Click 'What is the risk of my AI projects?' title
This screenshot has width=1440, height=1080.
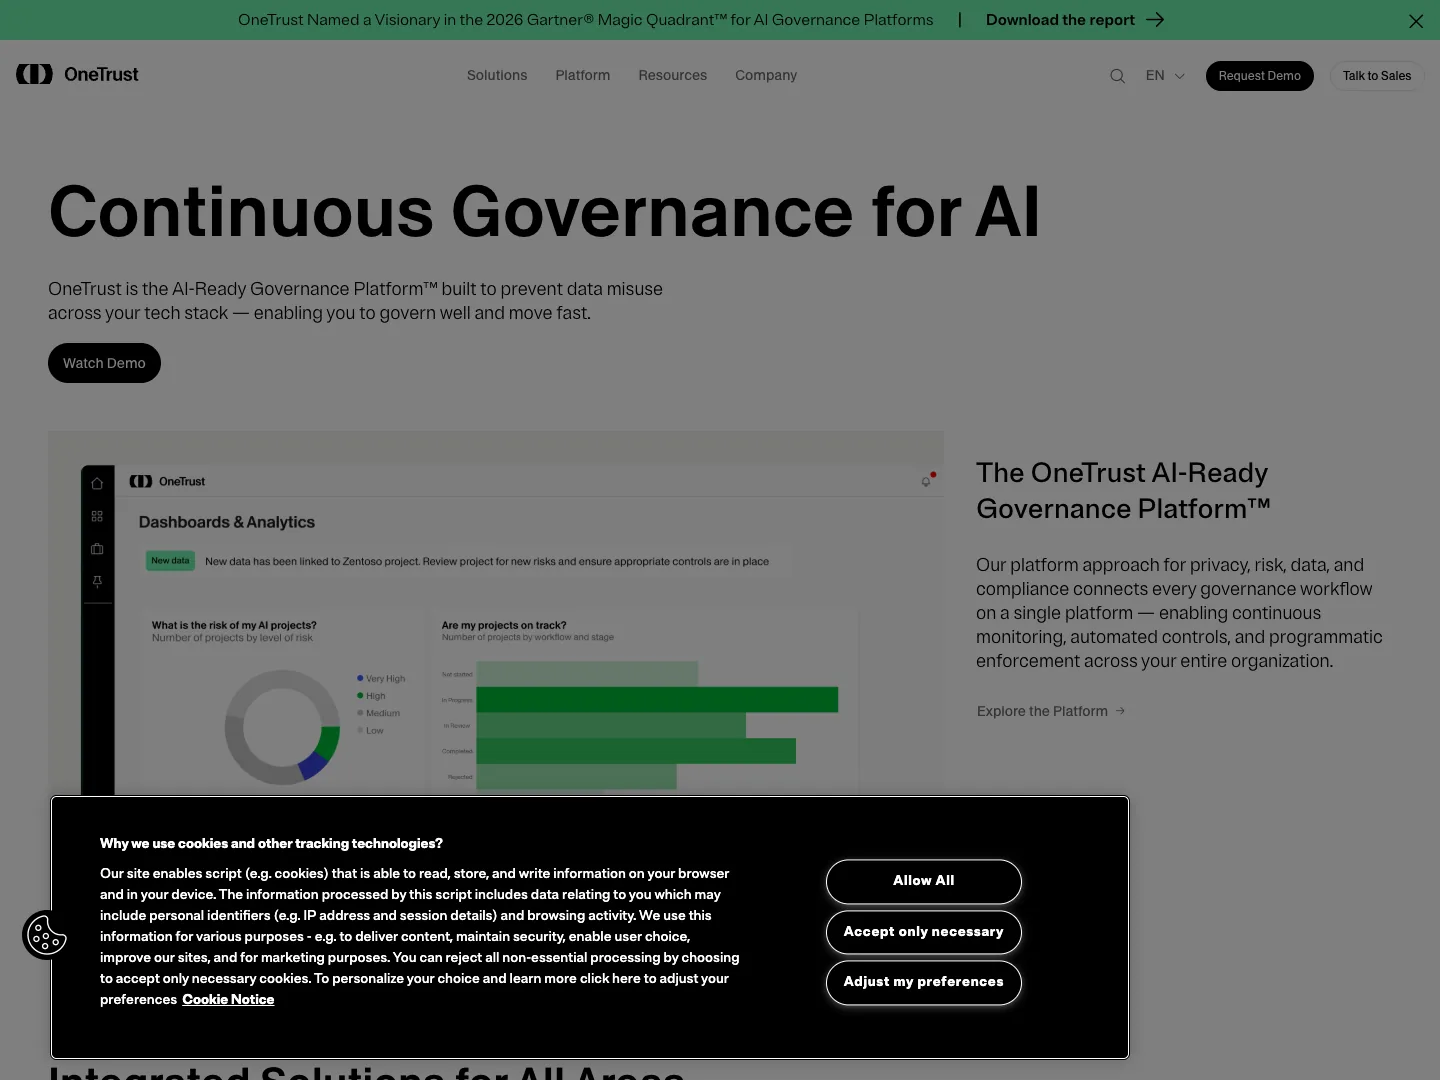pos(234,625)
